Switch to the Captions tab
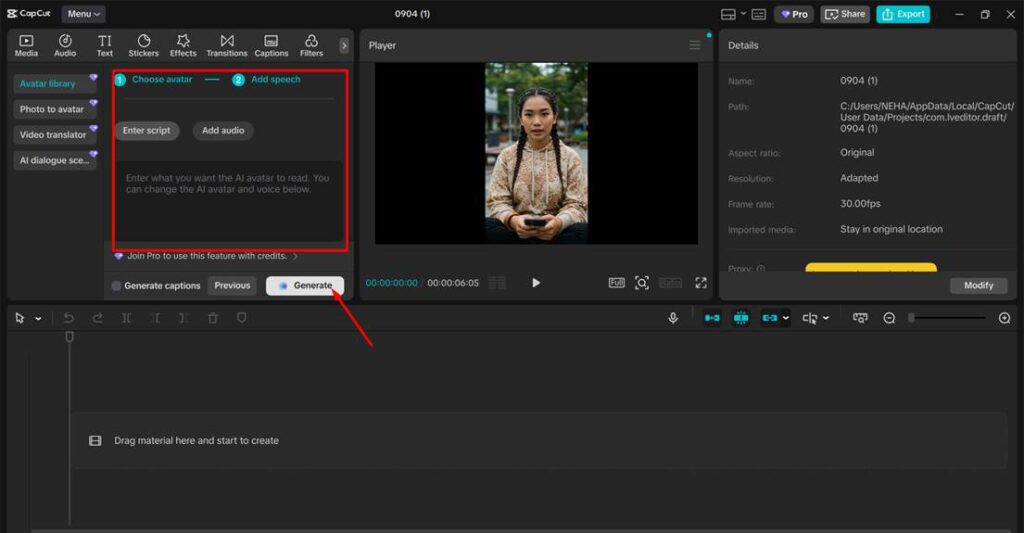The image size is (1024, 533). 271,45
